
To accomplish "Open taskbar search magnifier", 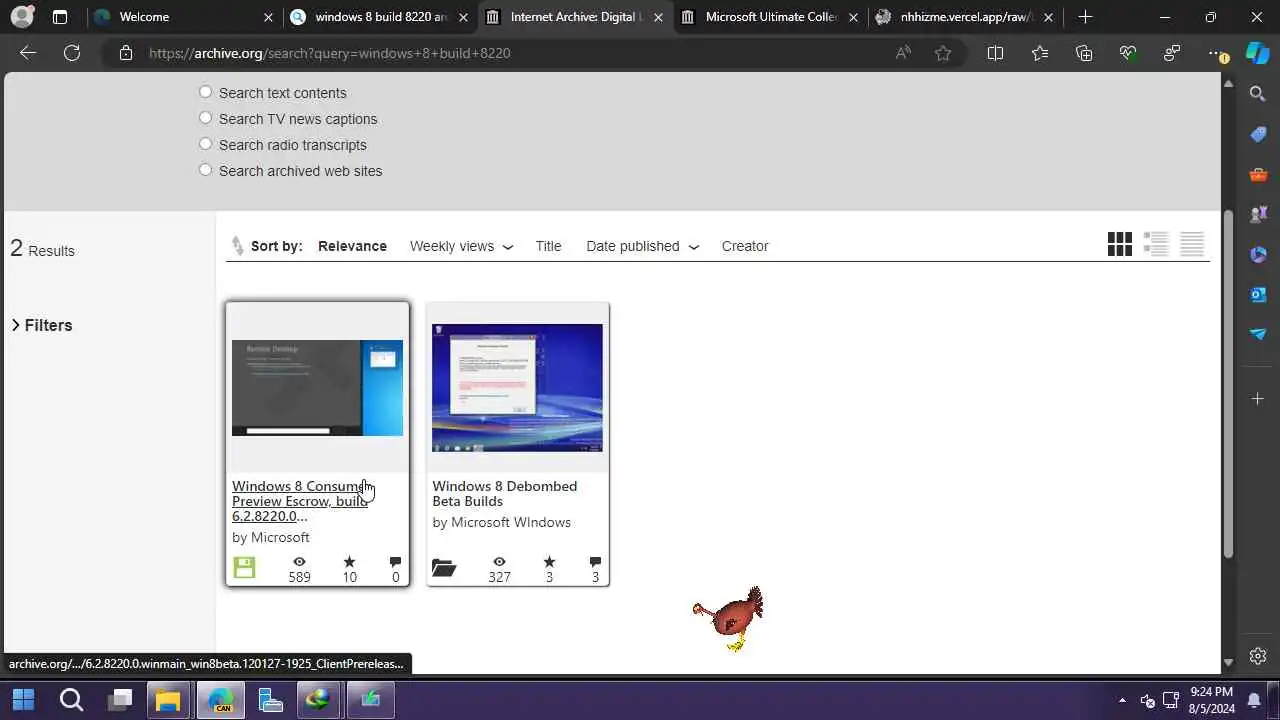I will click(71, 699).
